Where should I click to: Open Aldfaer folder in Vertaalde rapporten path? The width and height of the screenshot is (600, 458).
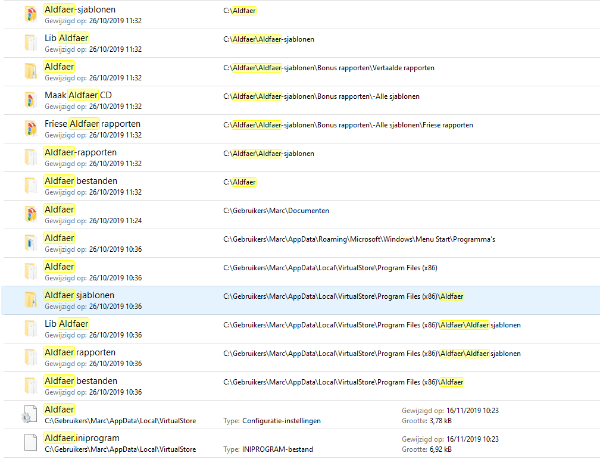coord(60,65)
